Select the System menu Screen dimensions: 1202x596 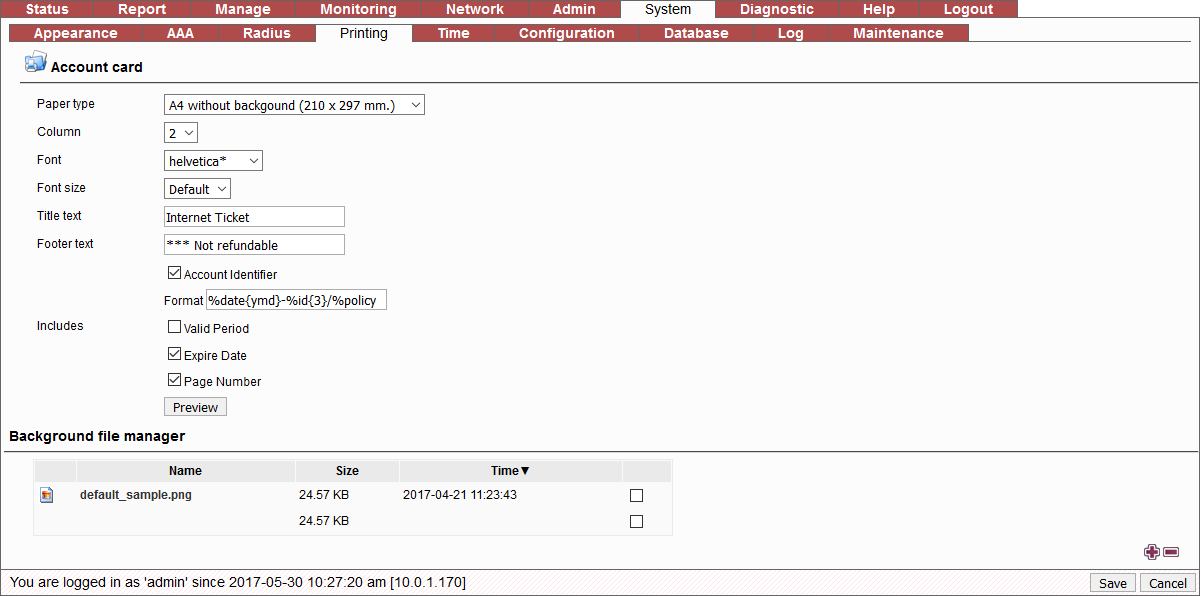[x=668, y=9]
